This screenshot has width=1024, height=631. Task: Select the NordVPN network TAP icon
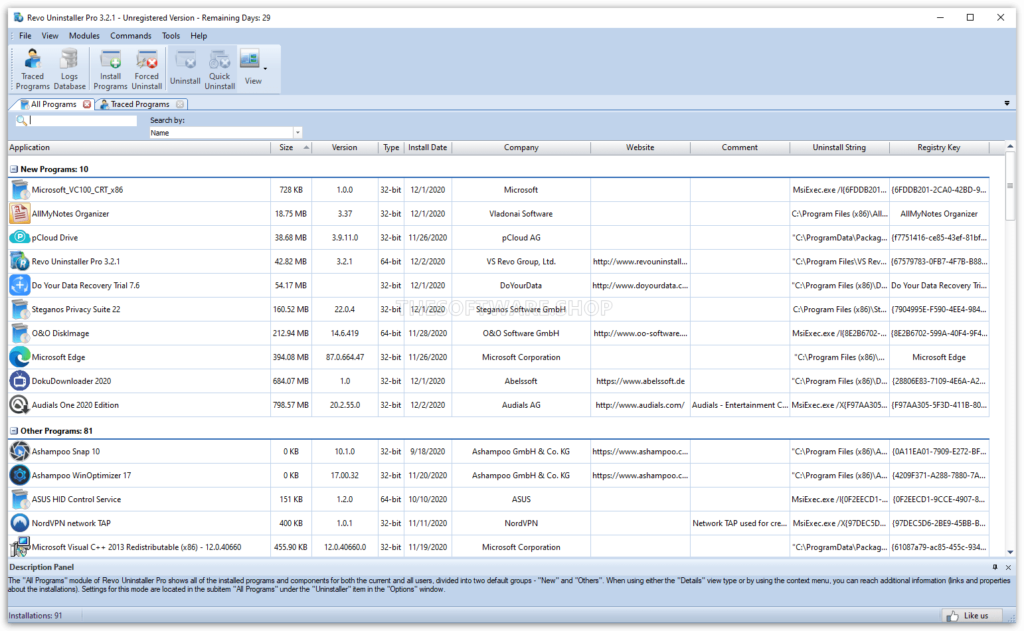click(20, 523)
